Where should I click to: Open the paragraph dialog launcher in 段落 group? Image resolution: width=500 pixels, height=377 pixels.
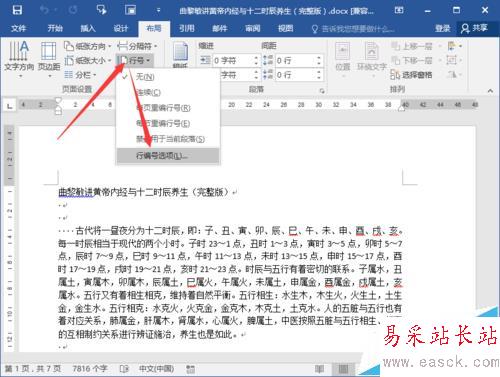point(322,90)
